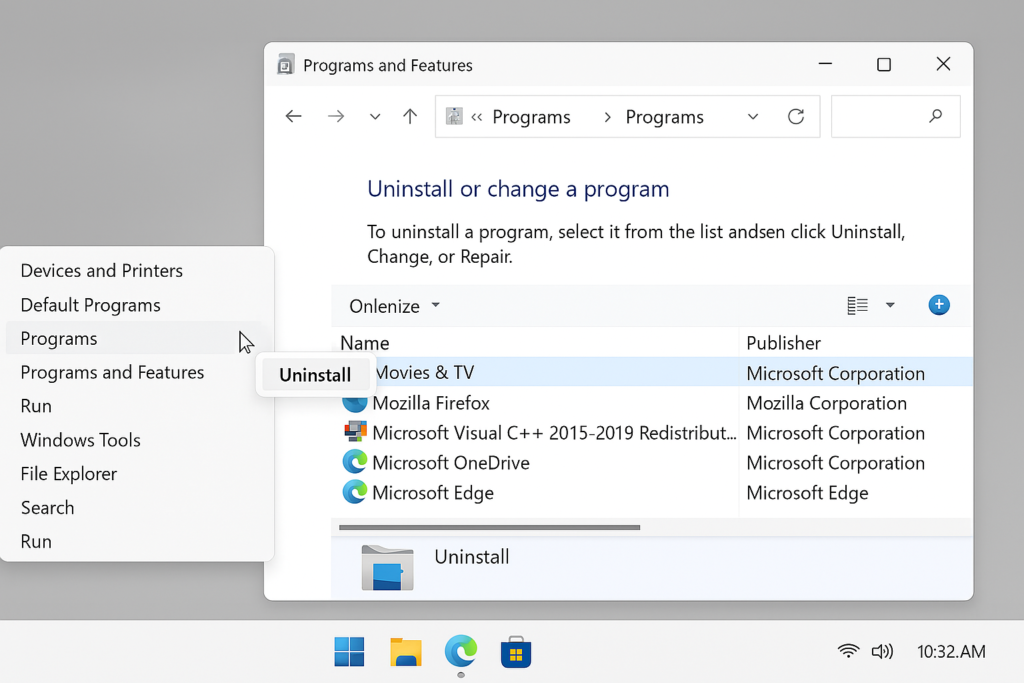
Task: Click the Microsoft OneDrive program icon
Action: pos(355,462)
